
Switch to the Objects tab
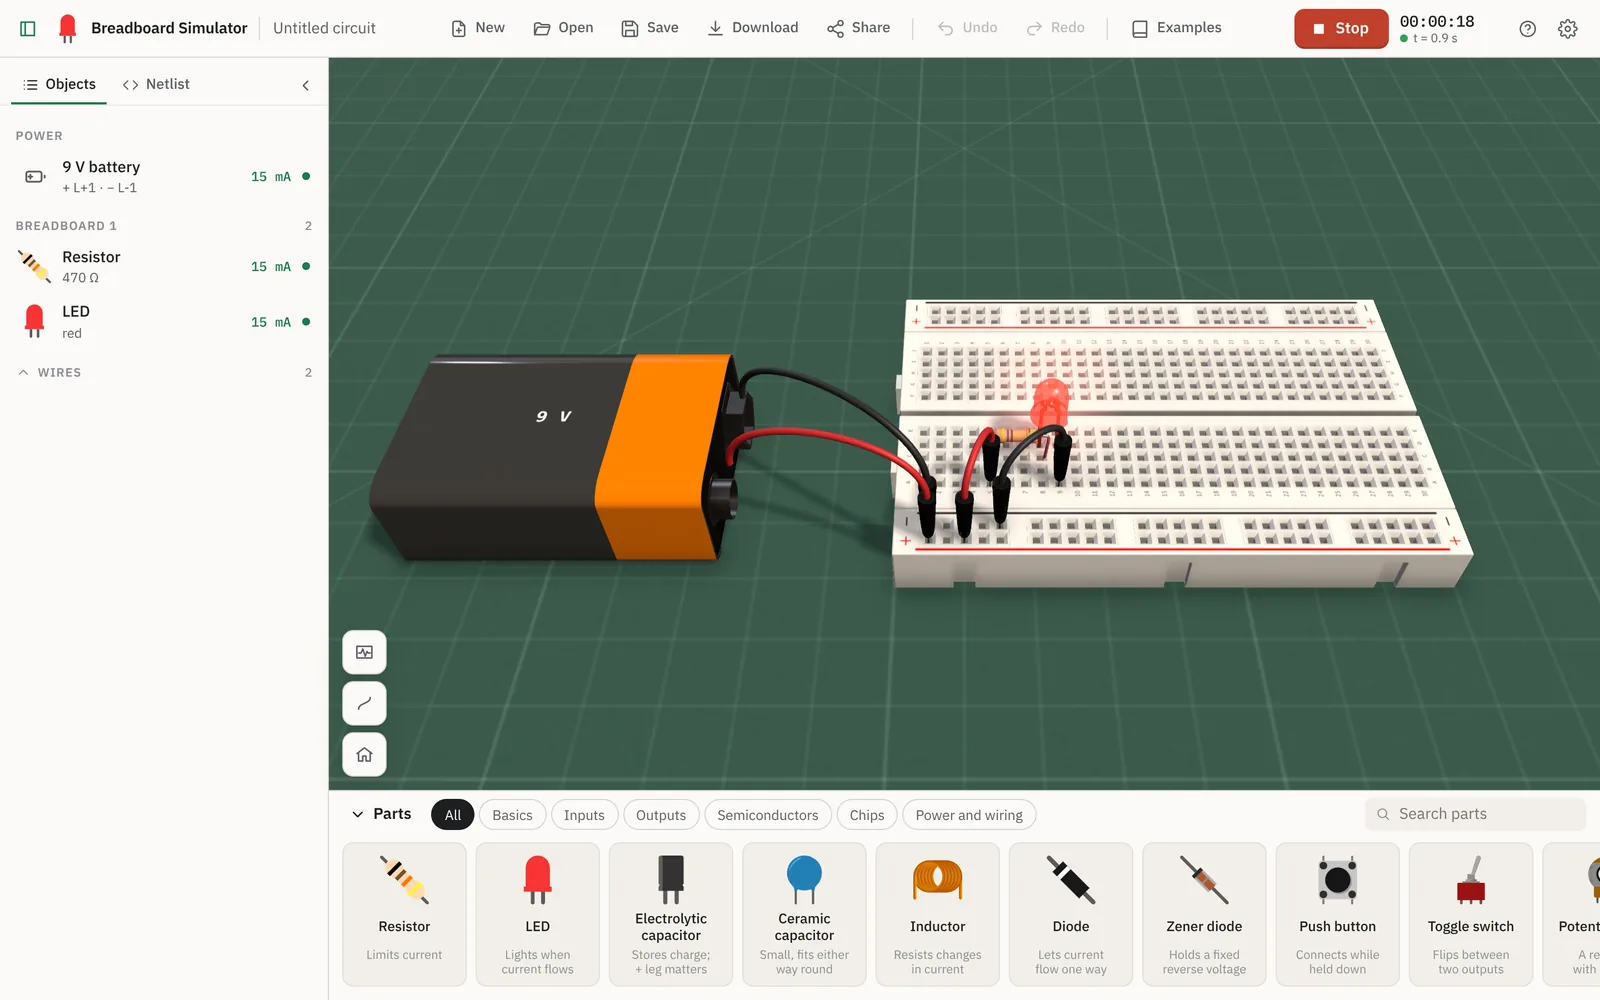point(59,84)
